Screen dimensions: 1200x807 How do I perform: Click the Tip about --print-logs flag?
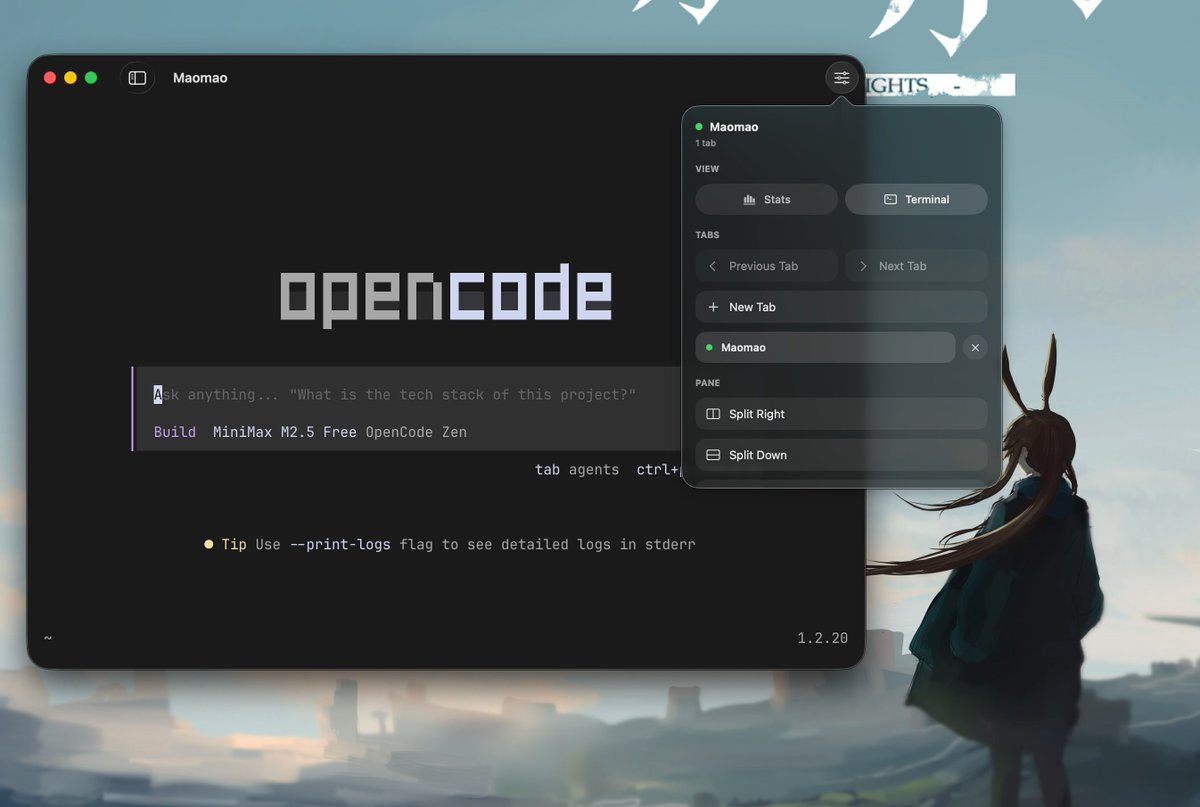[449, 545]
